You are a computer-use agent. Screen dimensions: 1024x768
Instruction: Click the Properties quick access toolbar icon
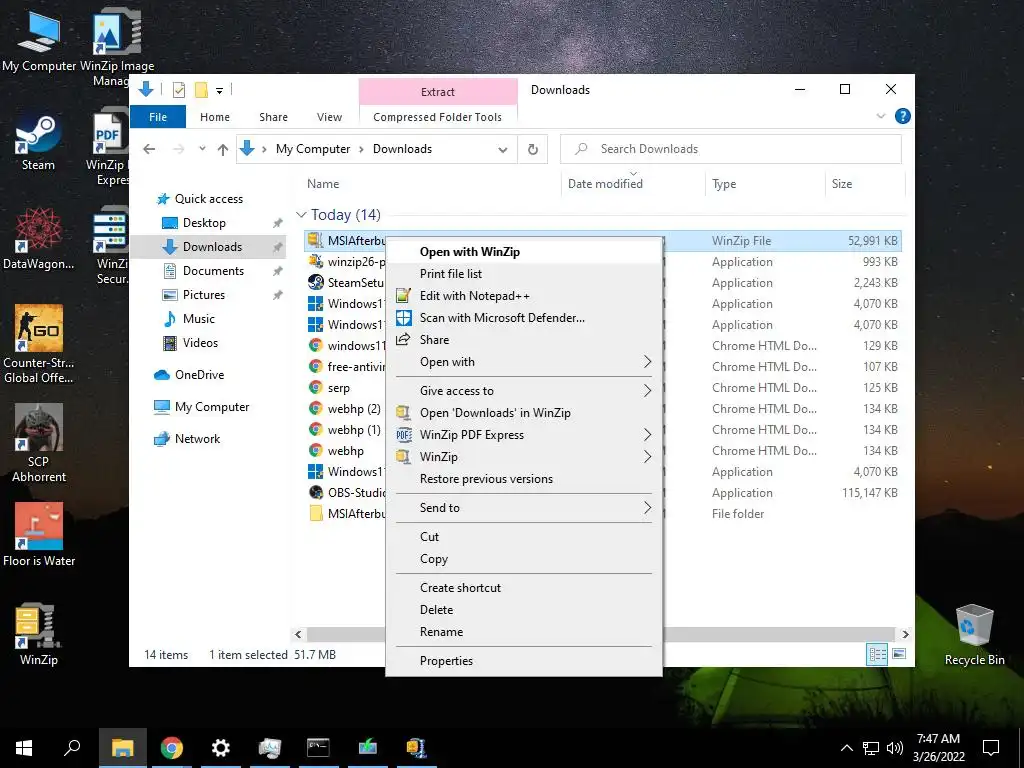click(178, 90)
